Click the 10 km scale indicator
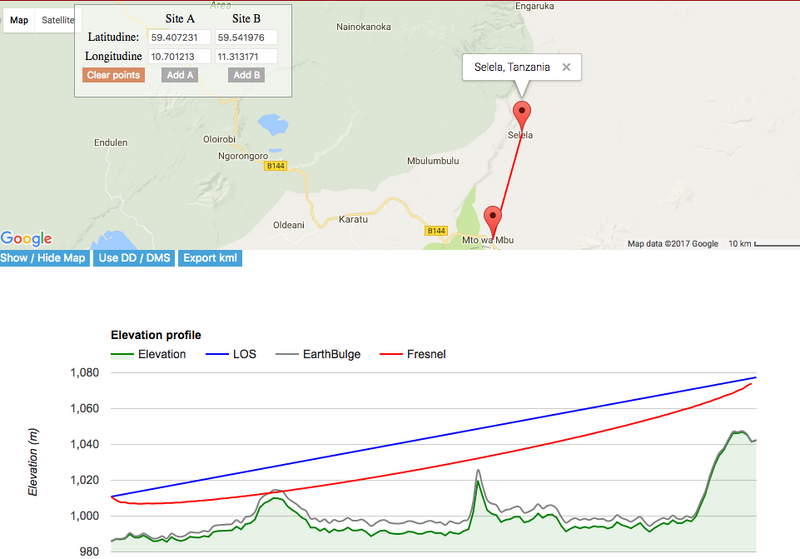Image resolution: width=800 pixels, height=559 pixels. [764, 244]
